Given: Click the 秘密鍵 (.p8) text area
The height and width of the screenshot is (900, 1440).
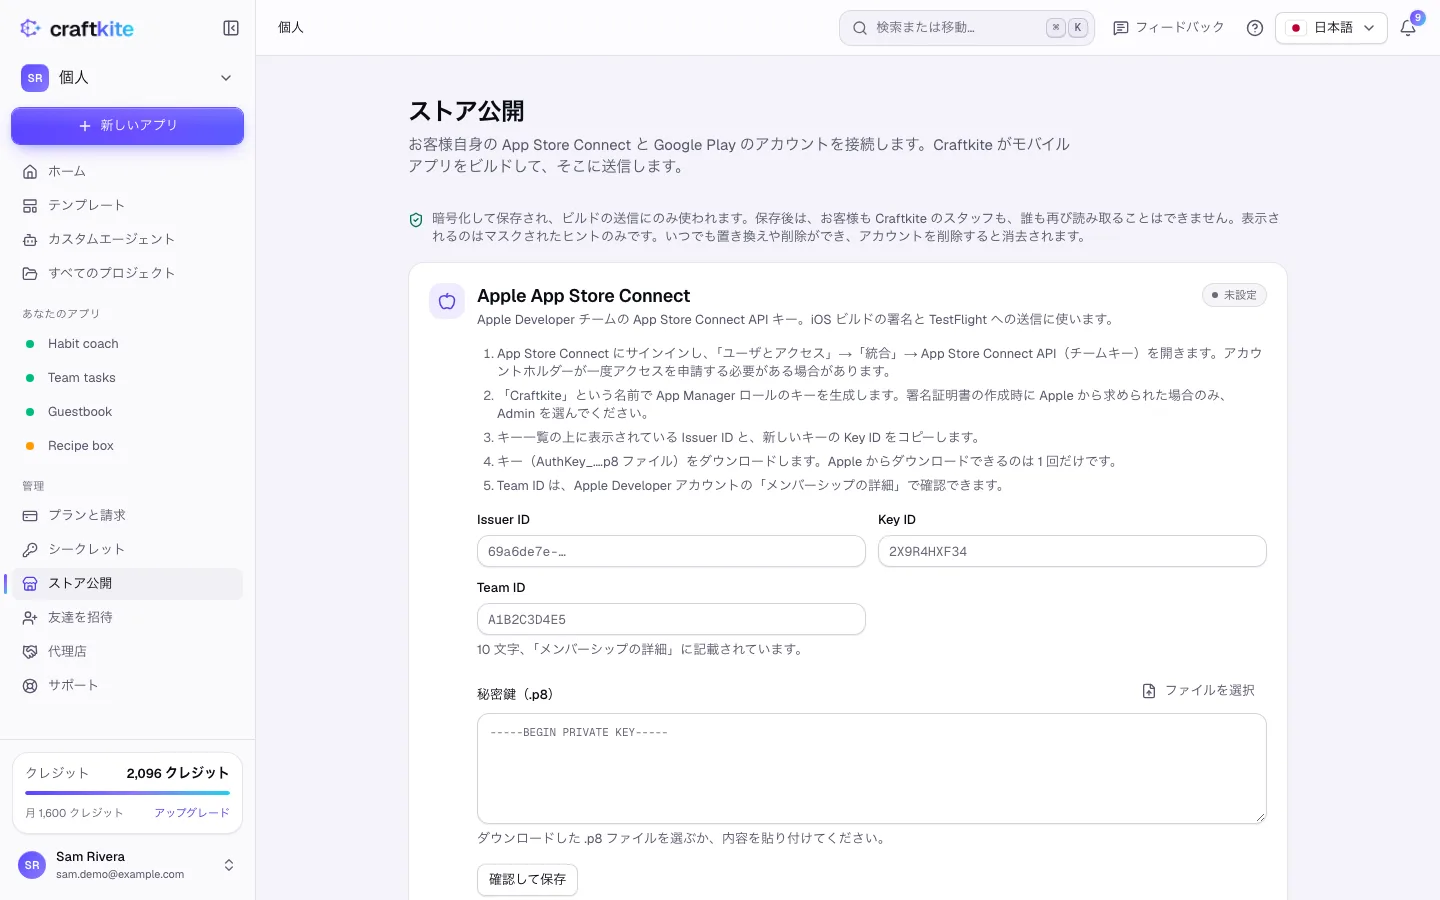Looking at the screenshot, I should pyautogui.click(x=872, y=768).
